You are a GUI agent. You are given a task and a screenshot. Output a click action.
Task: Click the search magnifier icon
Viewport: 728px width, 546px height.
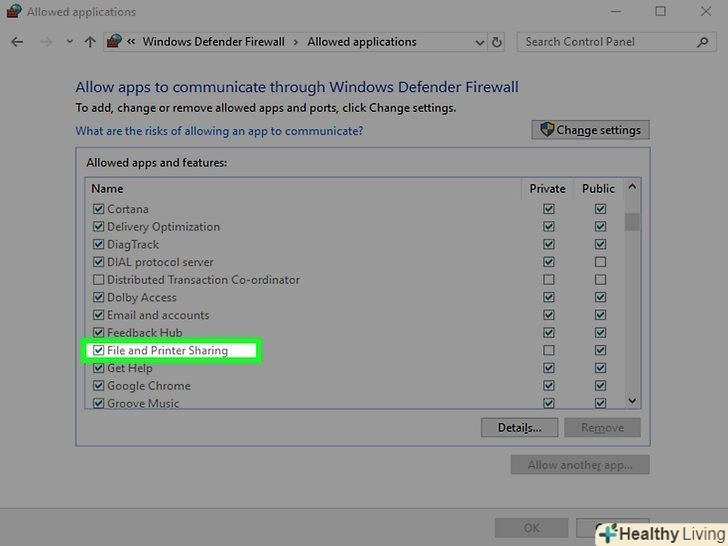tap(703, 42)
